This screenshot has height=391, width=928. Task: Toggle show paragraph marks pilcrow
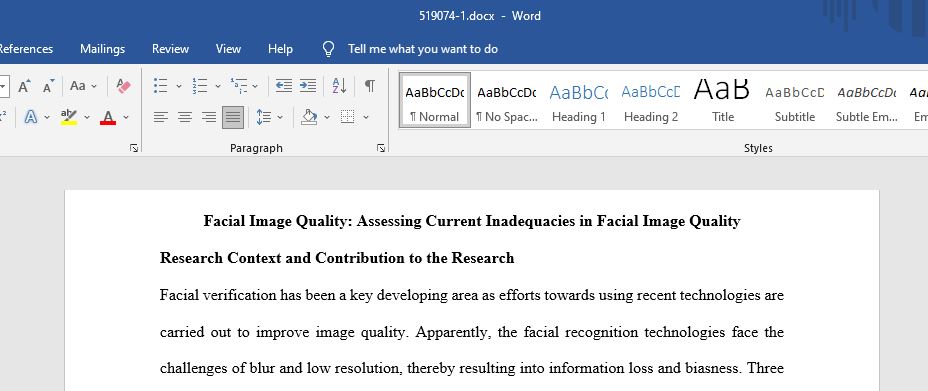click(x=370, y=86)
